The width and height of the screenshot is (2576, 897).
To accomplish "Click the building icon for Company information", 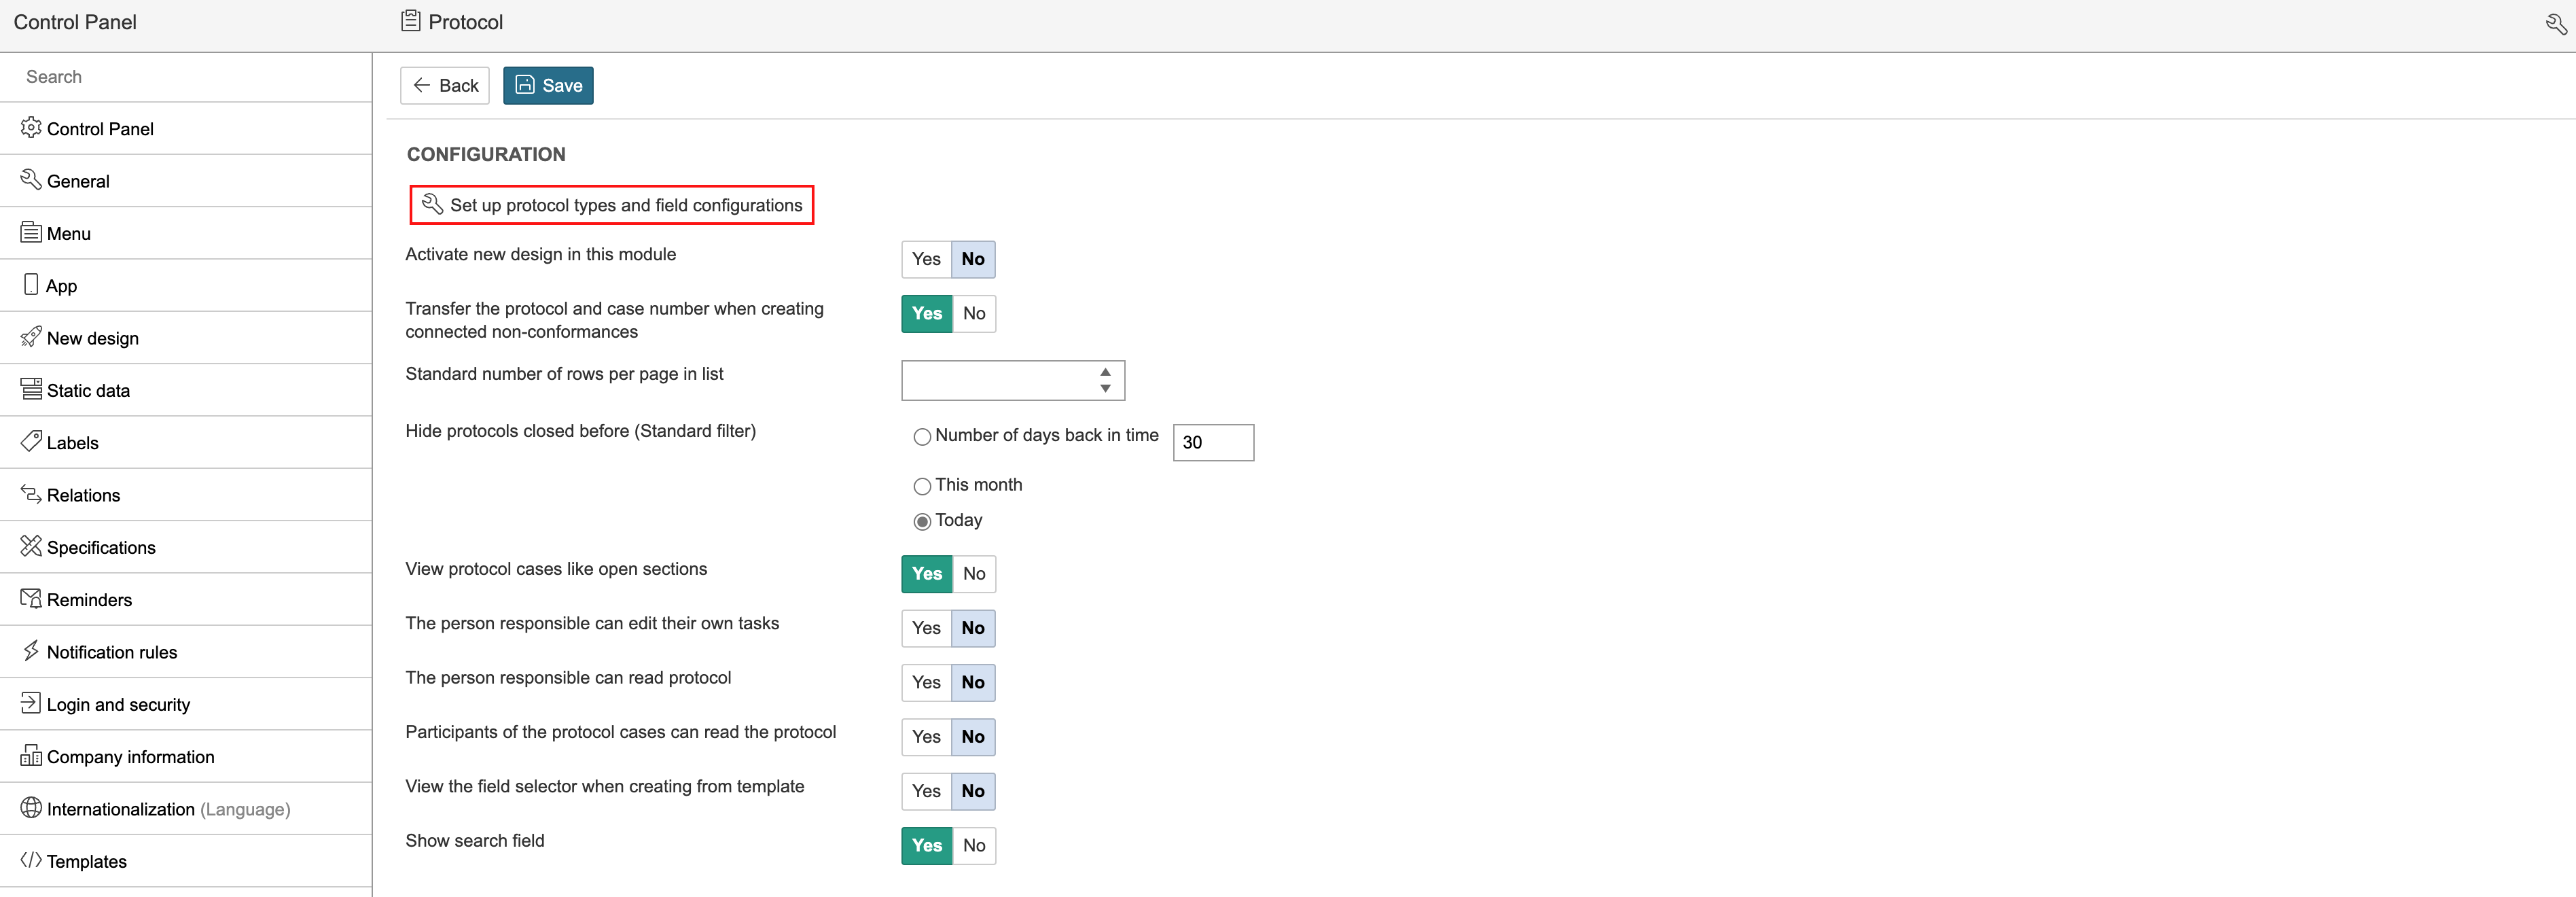I will (x=31, y=756).
